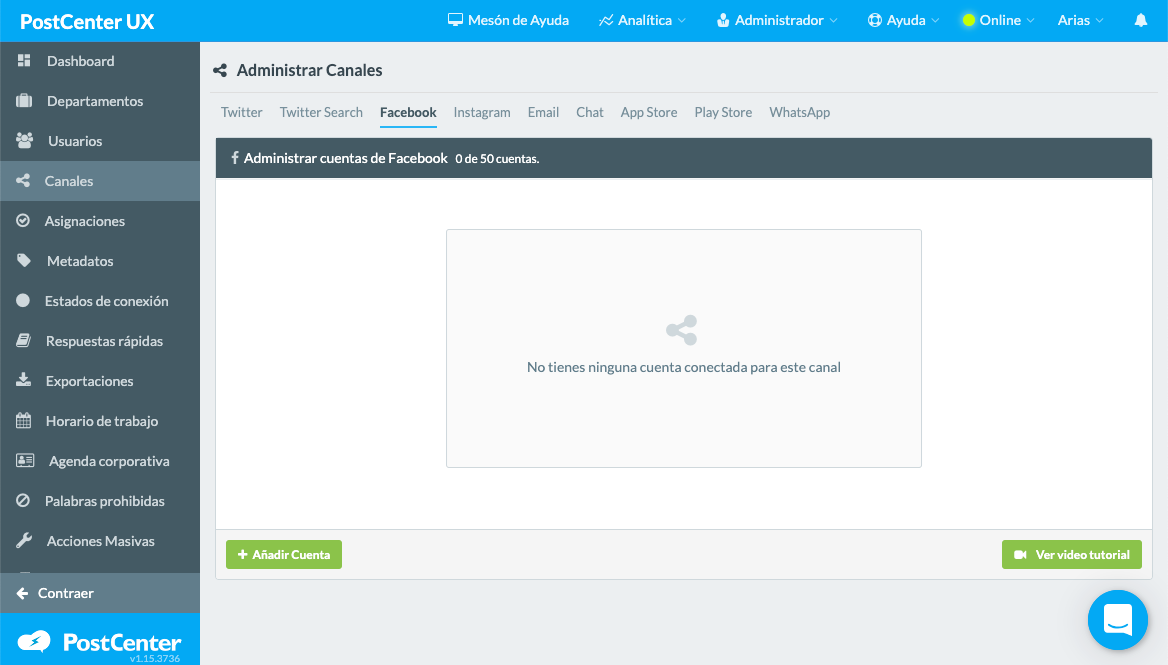Click Añadir Cuenta button
This screenshot has width=1168, height=665.
[284, 555]
